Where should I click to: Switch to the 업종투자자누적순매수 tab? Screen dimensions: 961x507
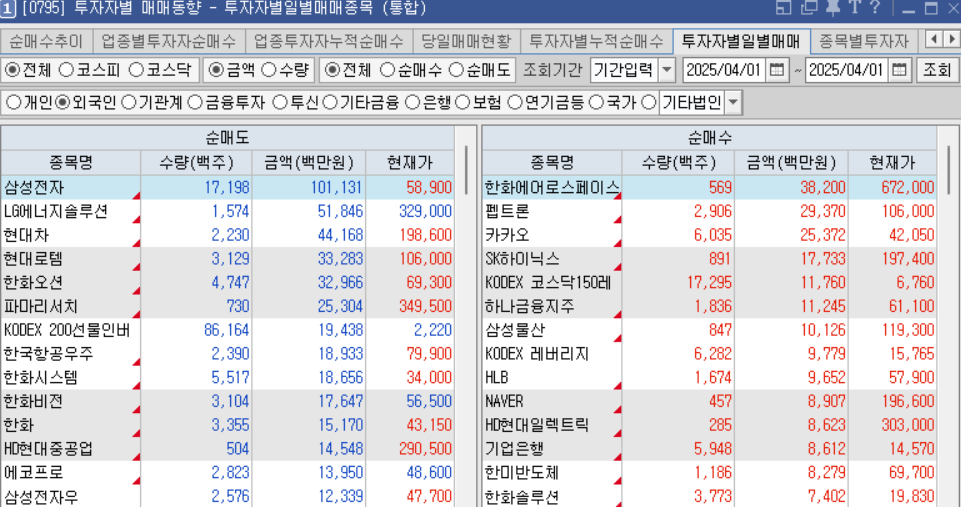click(329, 41)
